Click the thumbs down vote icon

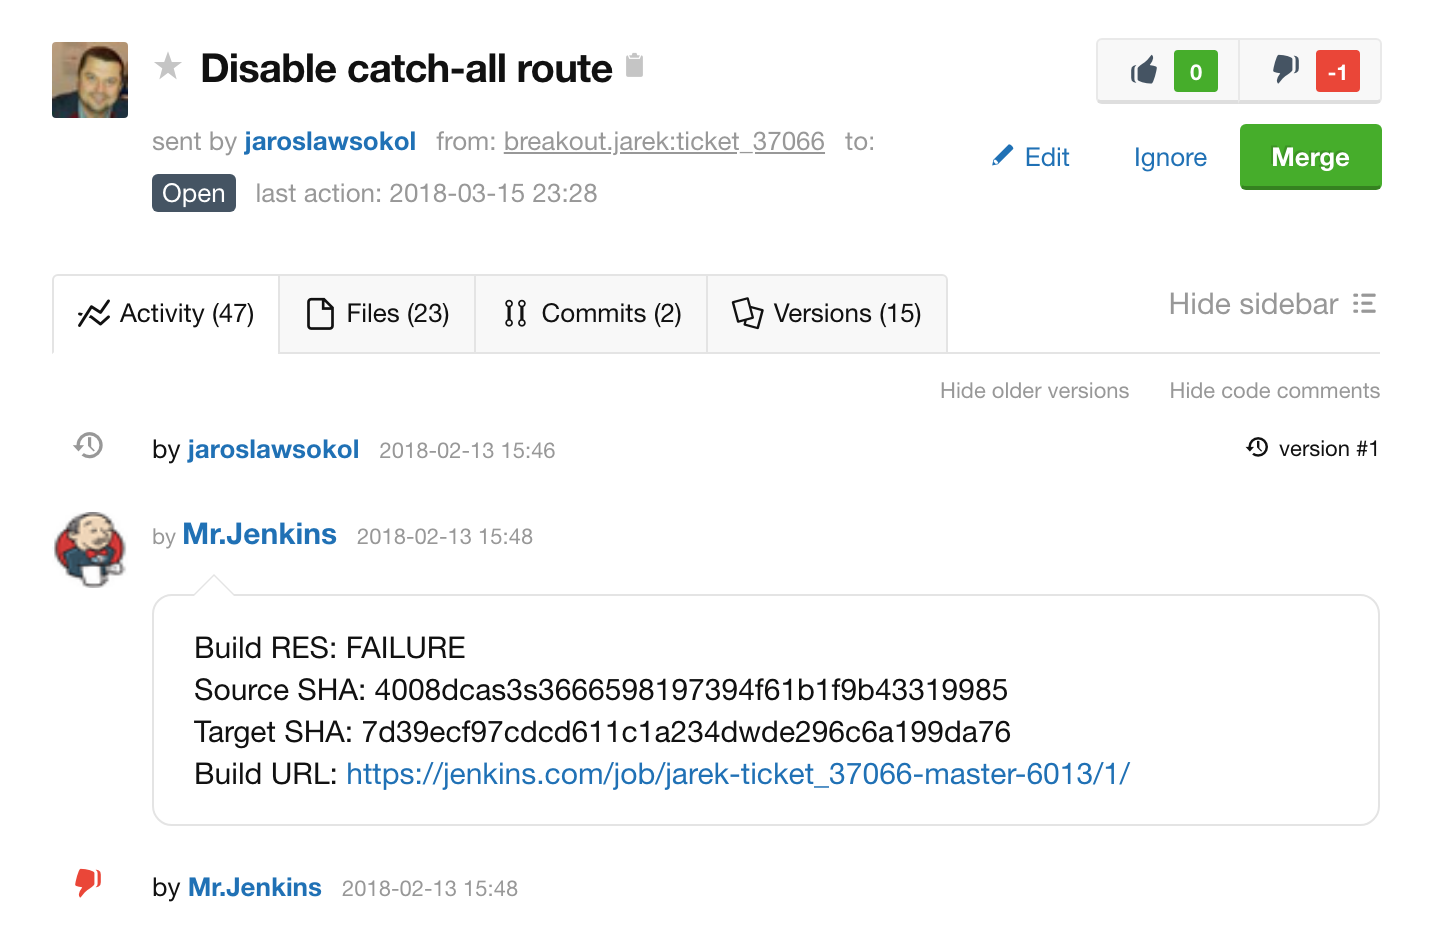[x=1285, y=70]
